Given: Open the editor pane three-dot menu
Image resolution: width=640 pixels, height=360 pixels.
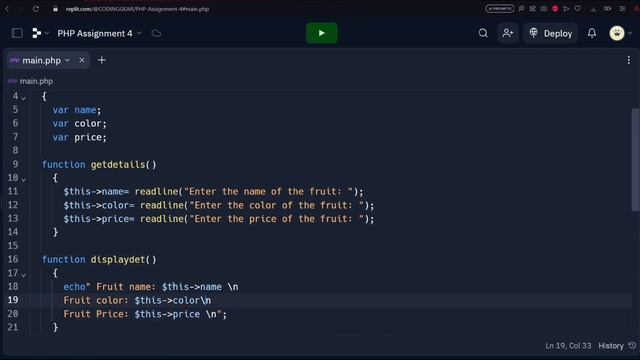Looking at the screenshot, I should pos(629,60).
